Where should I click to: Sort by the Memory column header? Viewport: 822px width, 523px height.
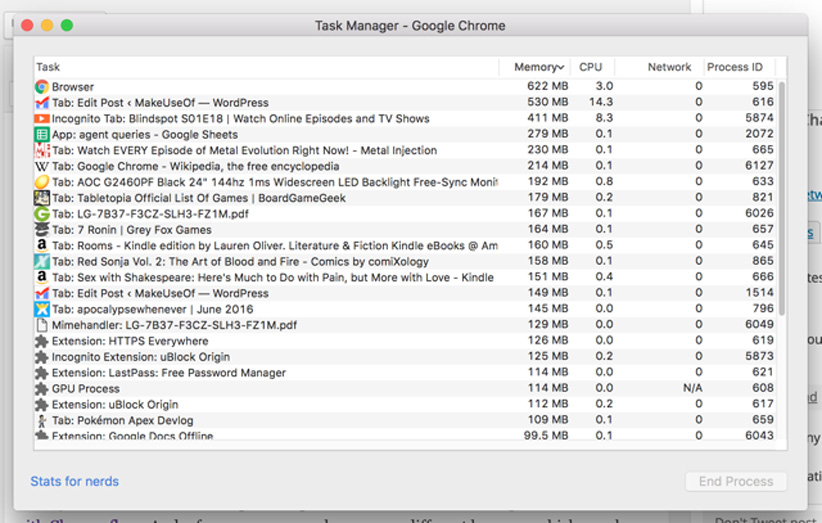pos(538,67)
